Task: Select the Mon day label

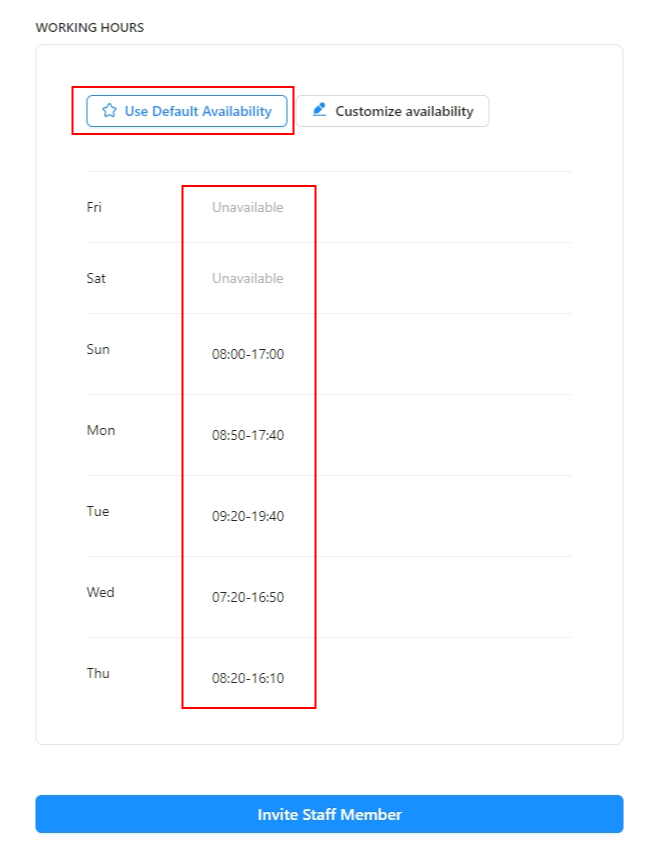Action: (101, 430)
